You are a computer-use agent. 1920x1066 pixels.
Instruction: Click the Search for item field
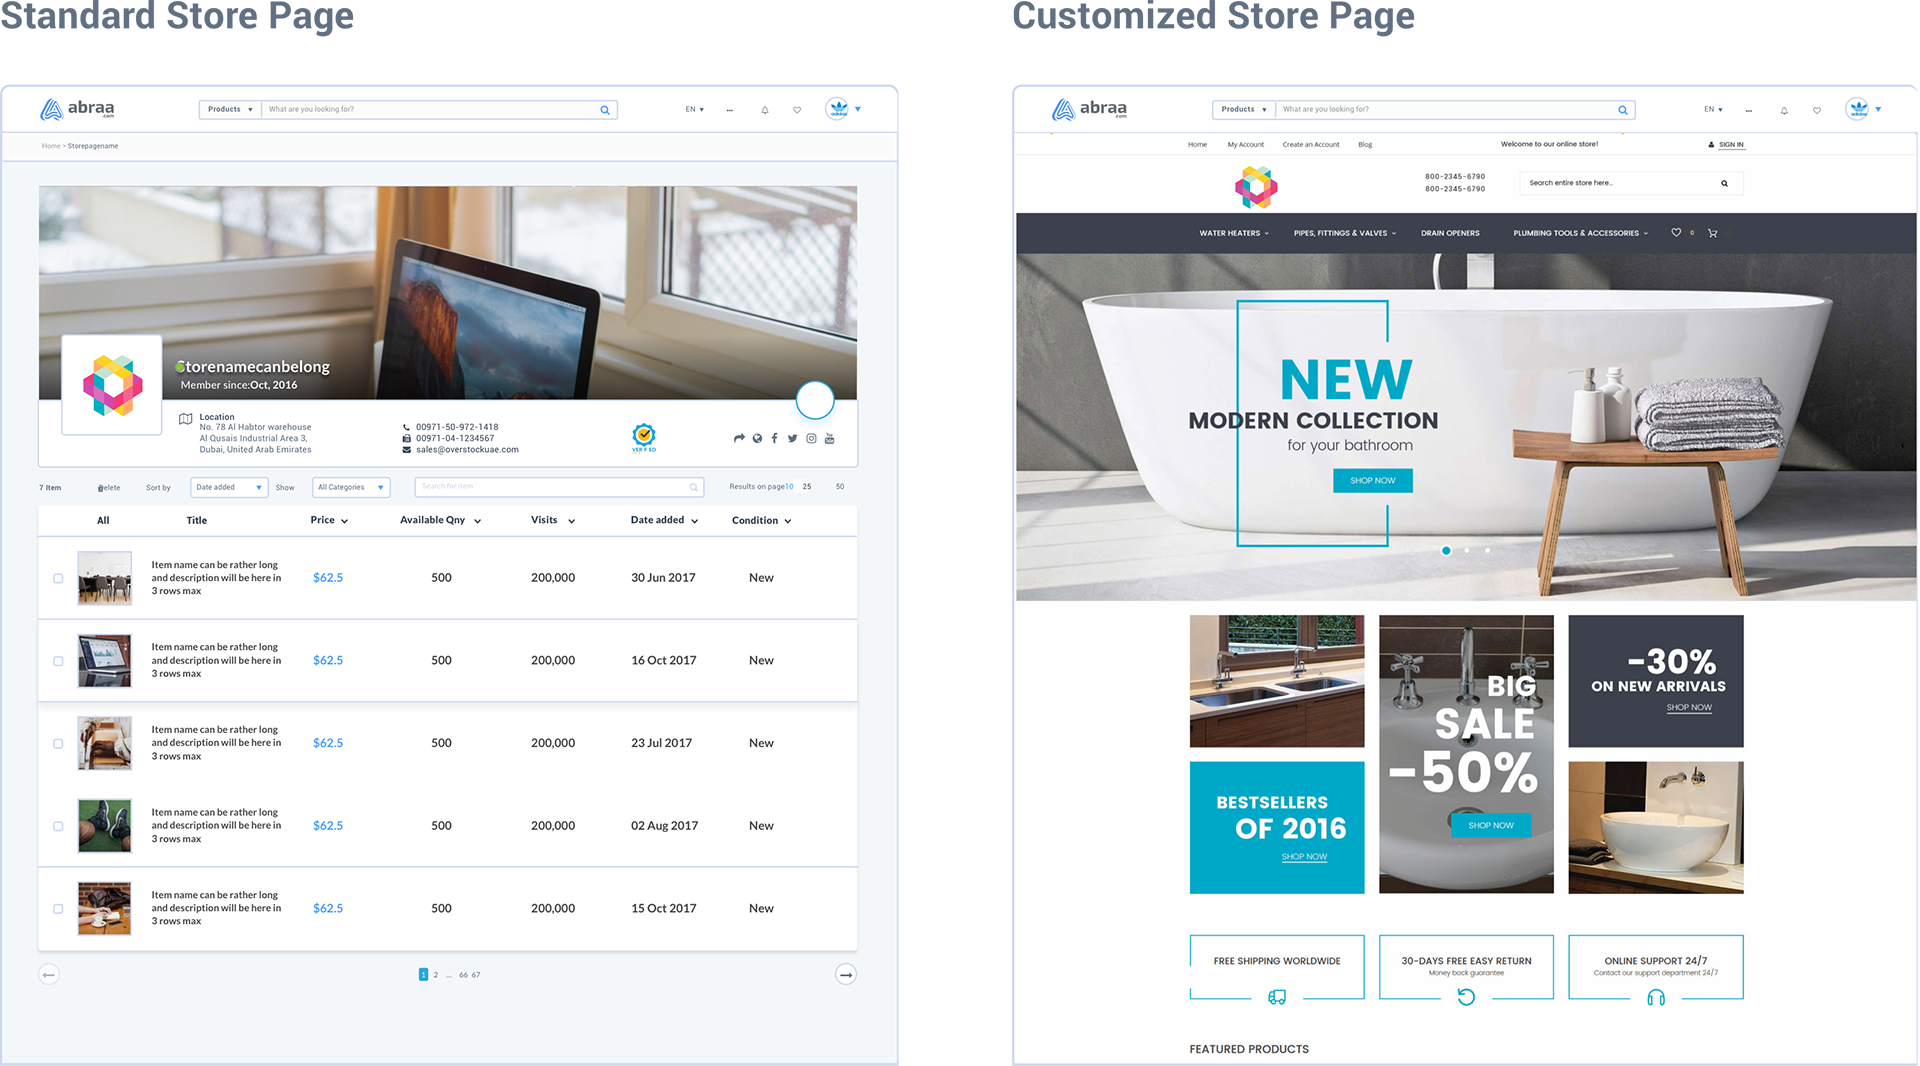click(559, 487)
